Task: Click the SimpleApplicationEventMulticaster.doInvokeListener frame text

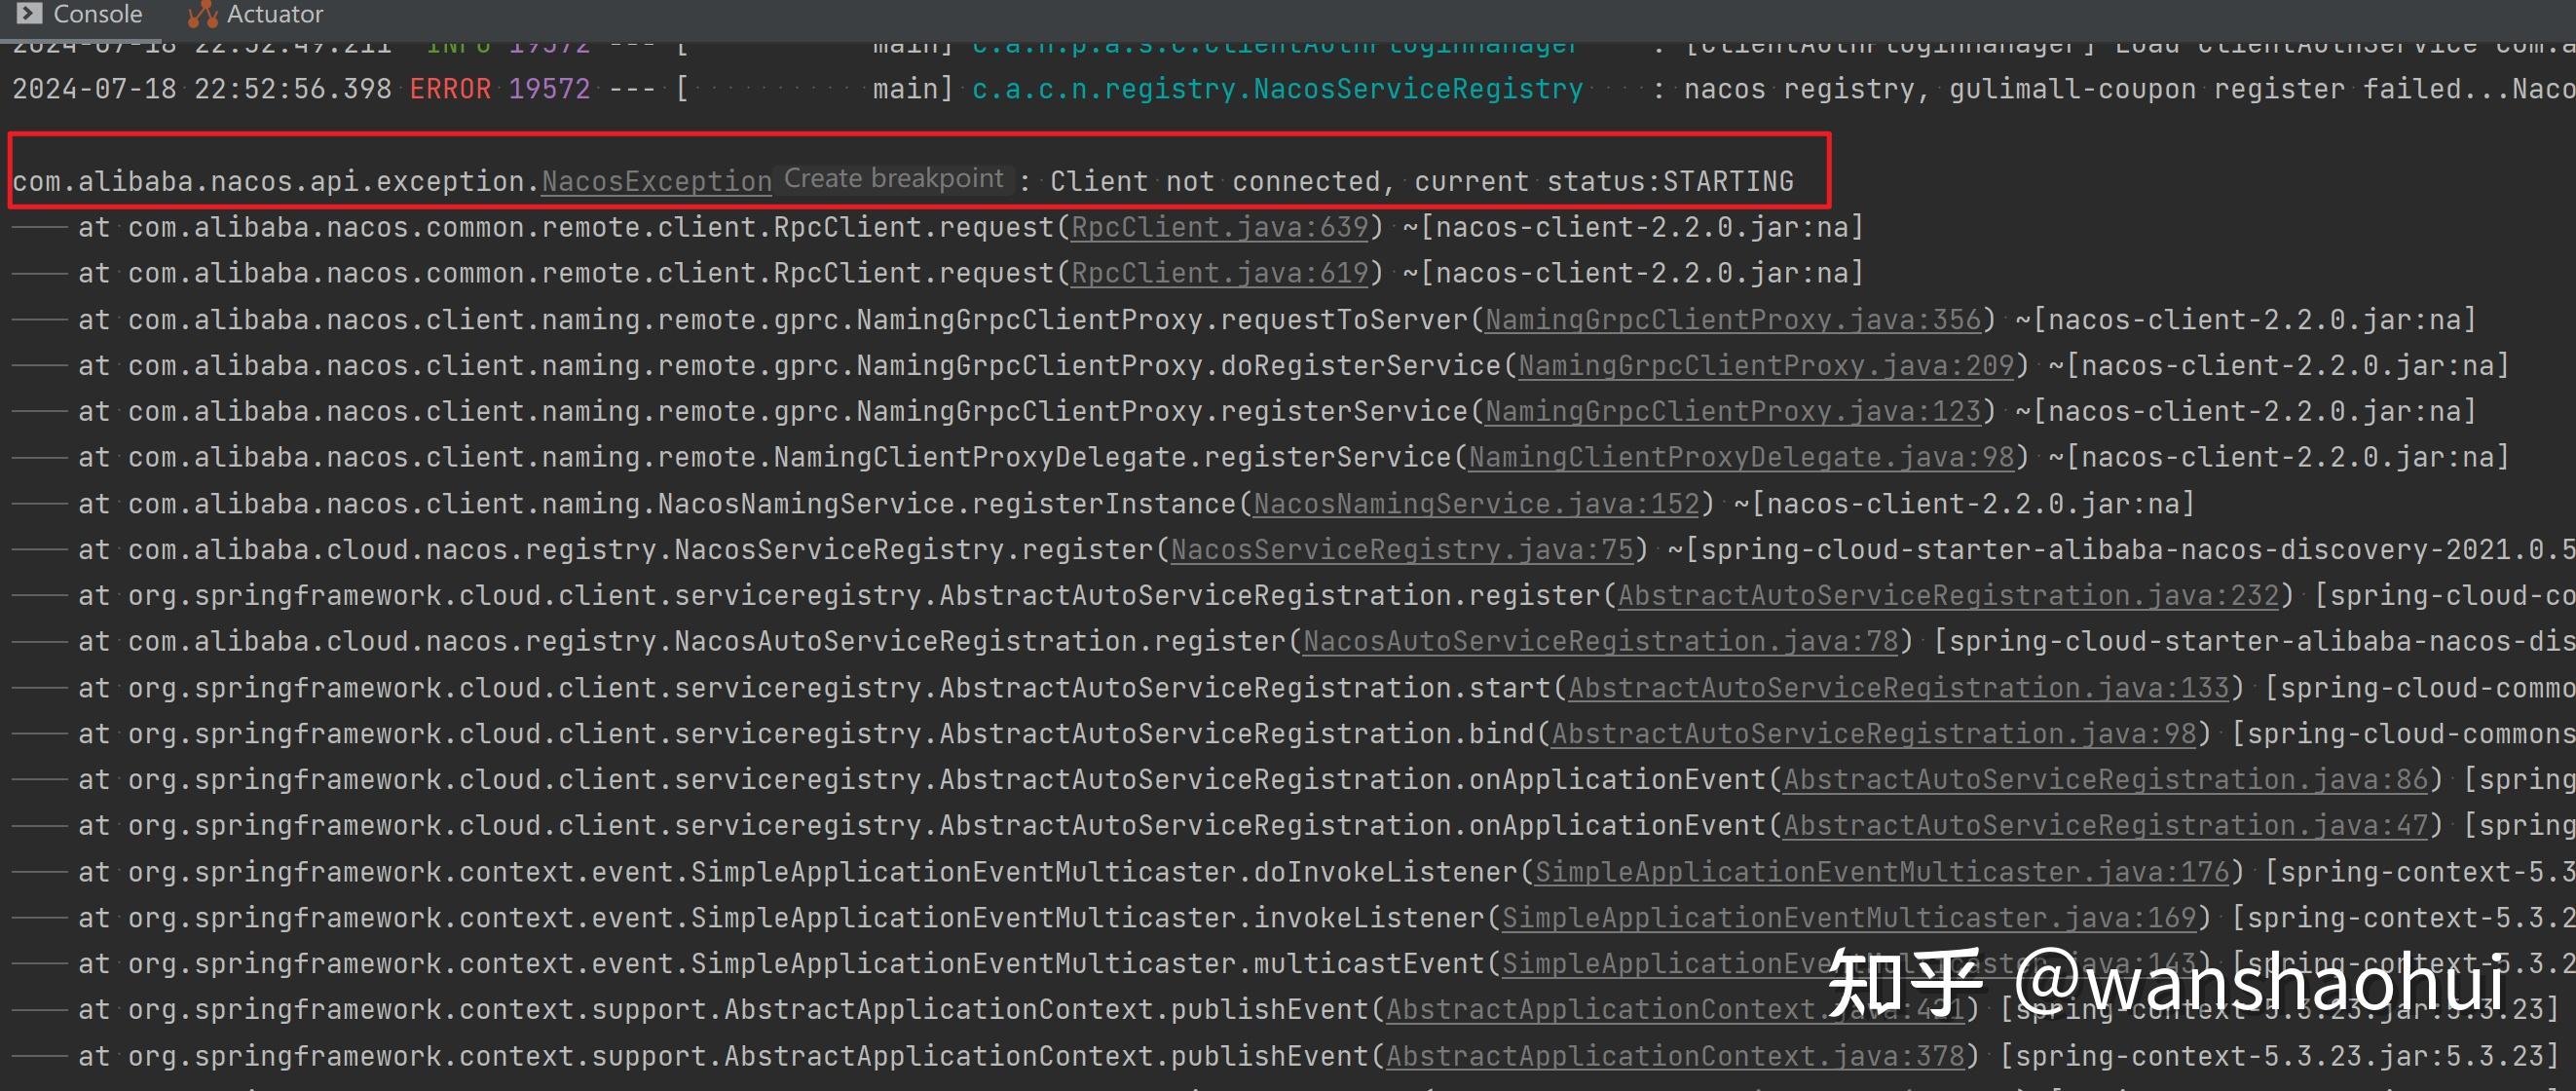Action: [1104, 871]
